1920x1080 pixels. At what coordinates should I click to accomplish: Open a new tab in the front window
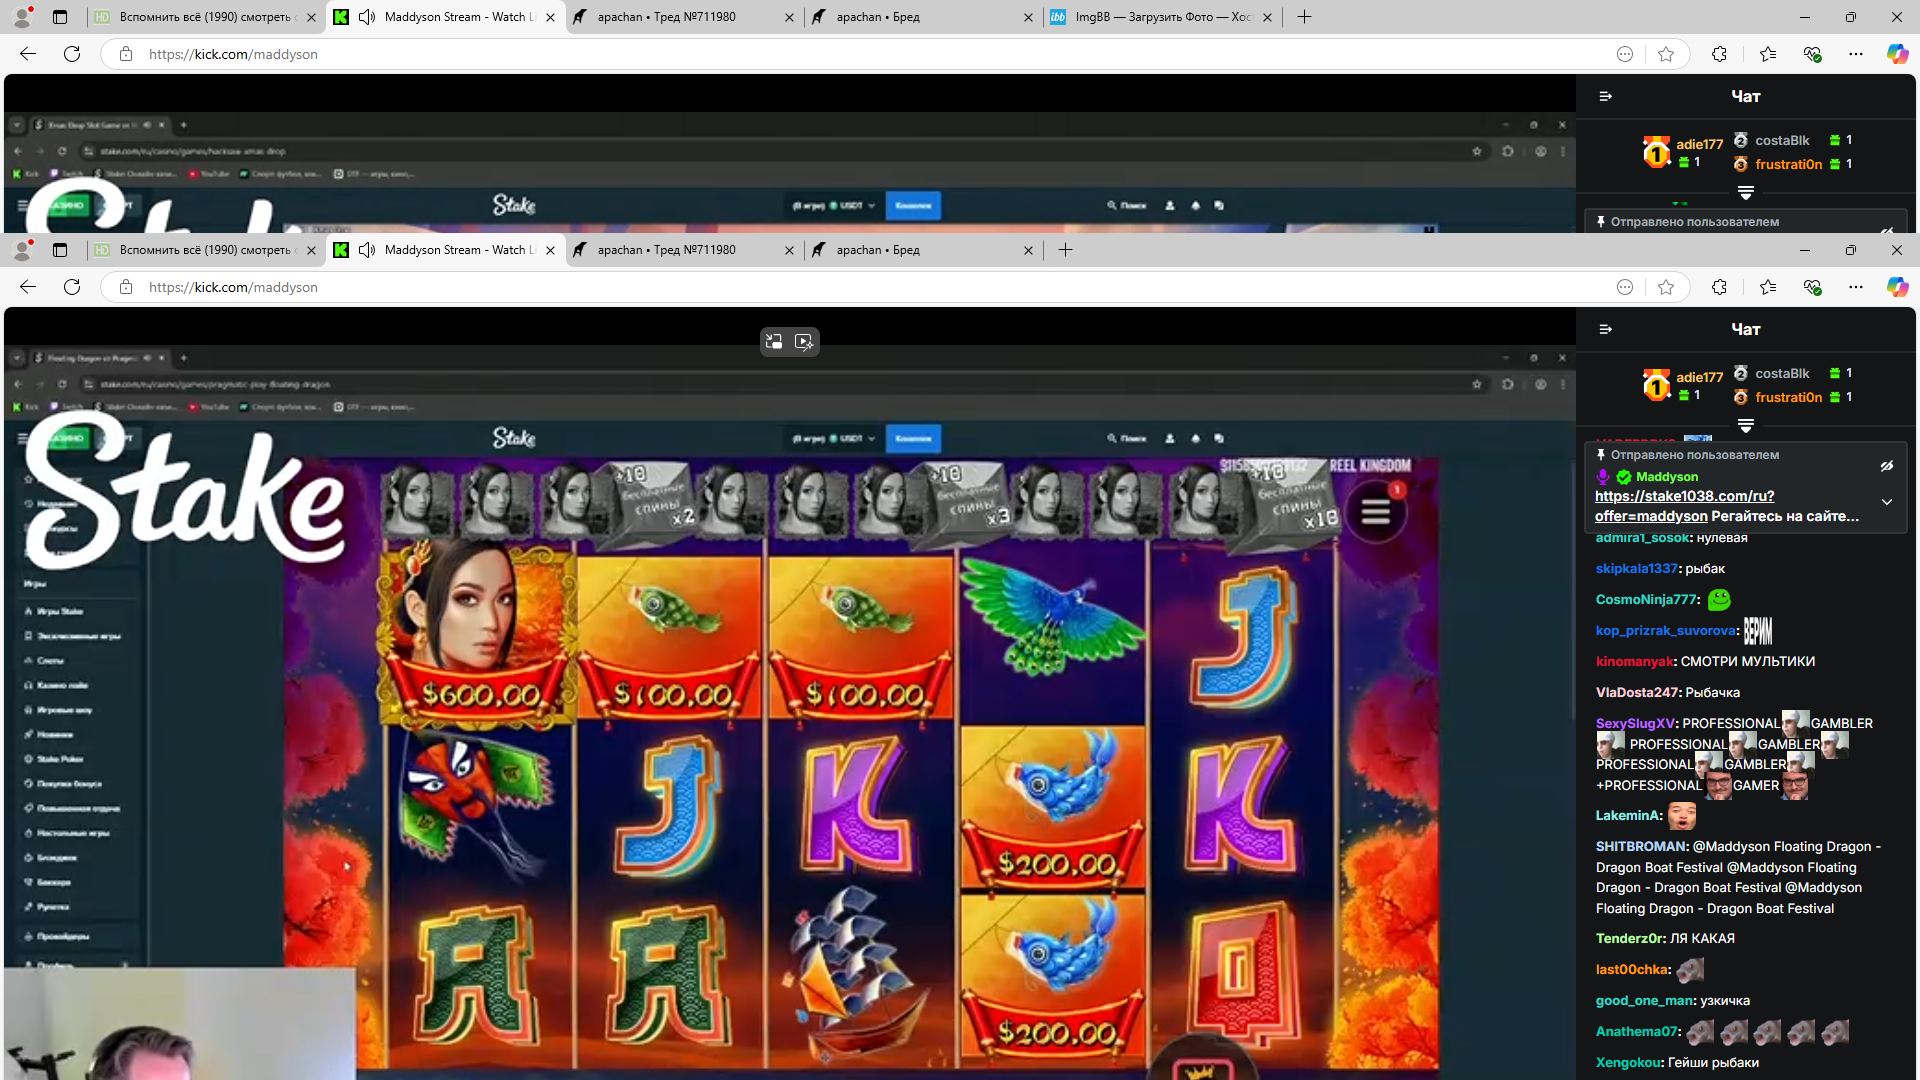pyautogui.click(x=1065, y=250)
